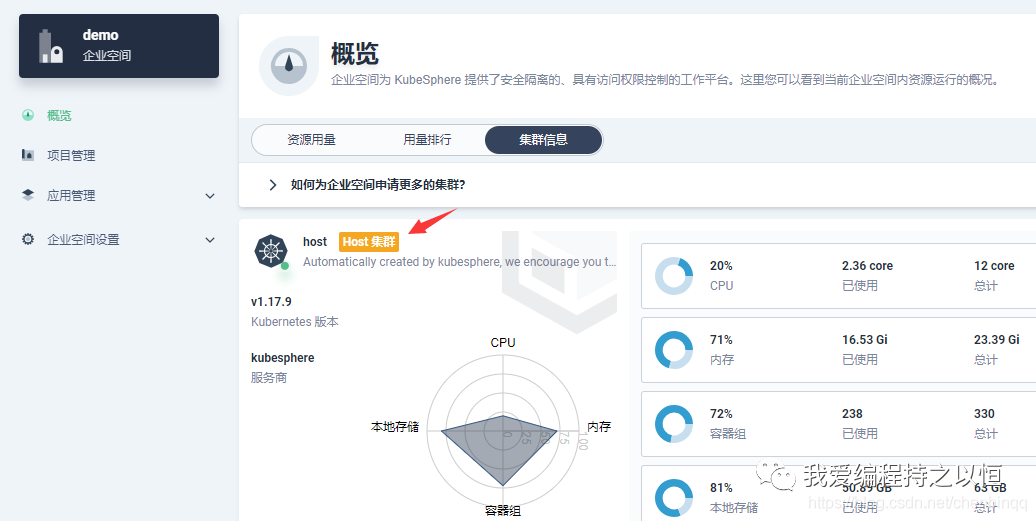Click the cluster description text
This screenshot has width=1036, height=521.
click(461, 262)
